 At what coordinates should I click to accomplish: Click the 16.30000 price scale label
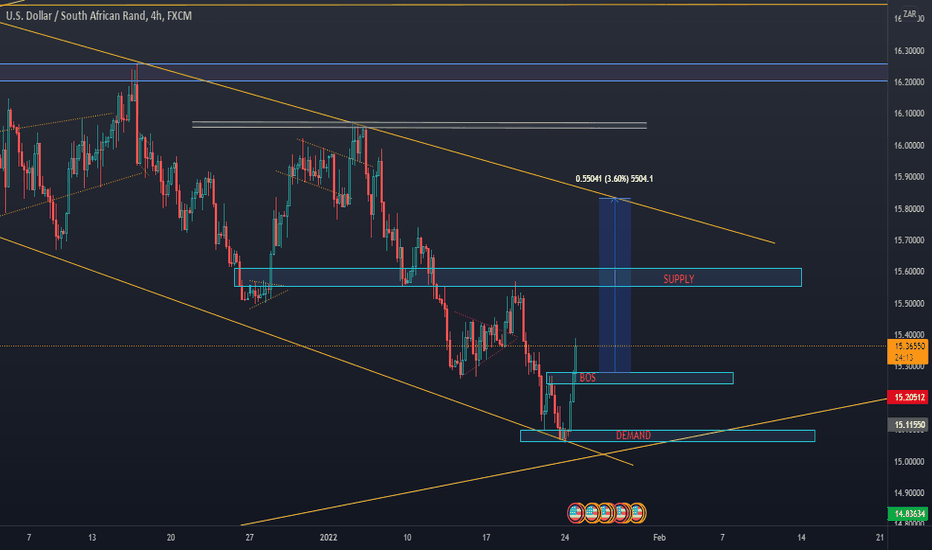click(909, 51)
